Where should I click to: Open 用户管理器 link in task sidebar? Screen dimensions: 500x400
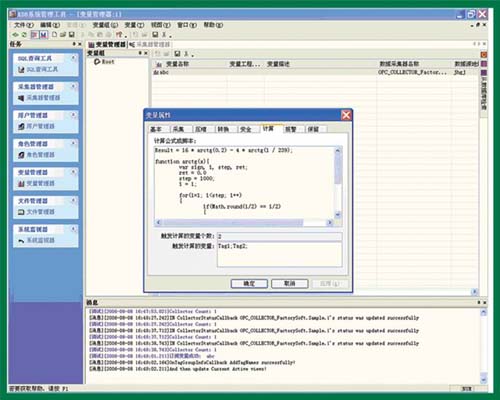[36, 126]
